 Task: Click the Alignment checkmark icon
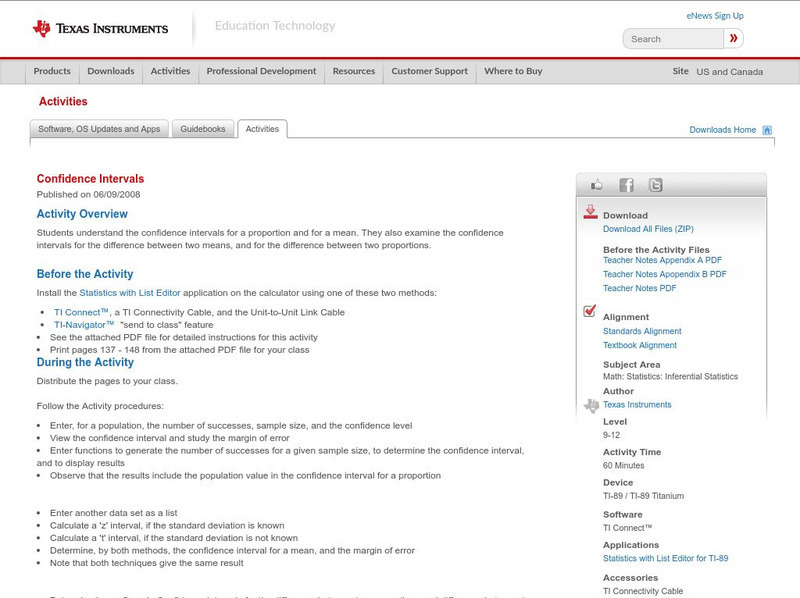[x=589, y=311]
